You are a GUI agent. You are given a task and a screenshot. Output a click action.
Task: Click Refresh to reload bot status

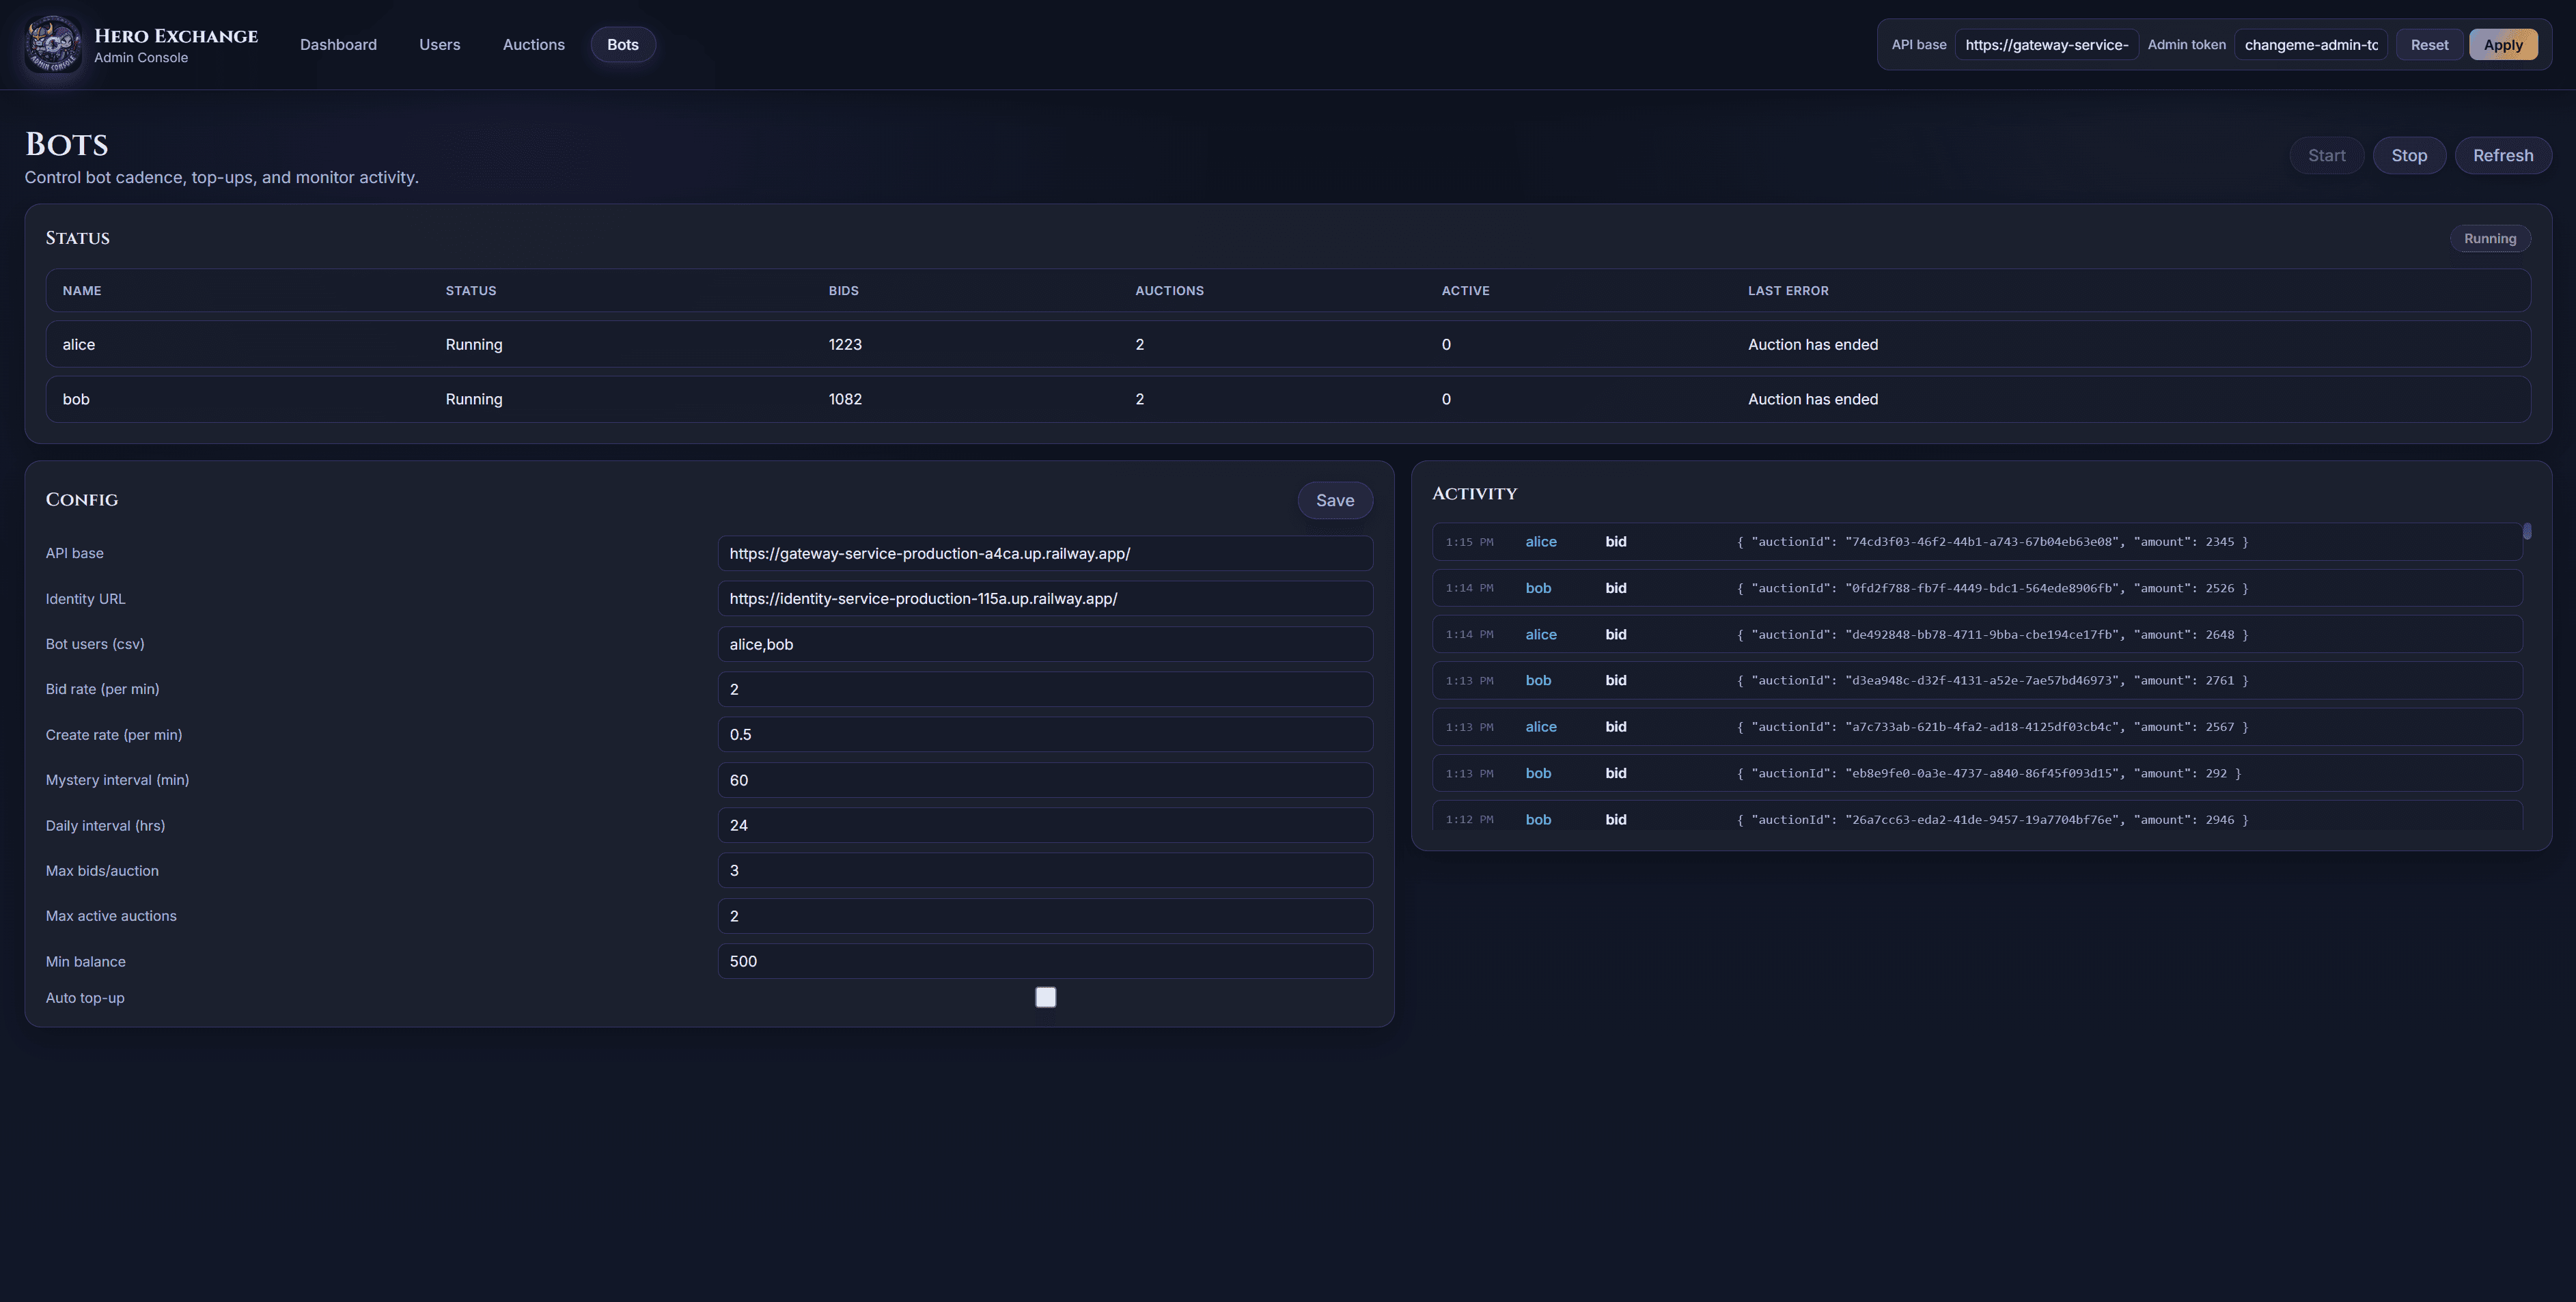2503,155
